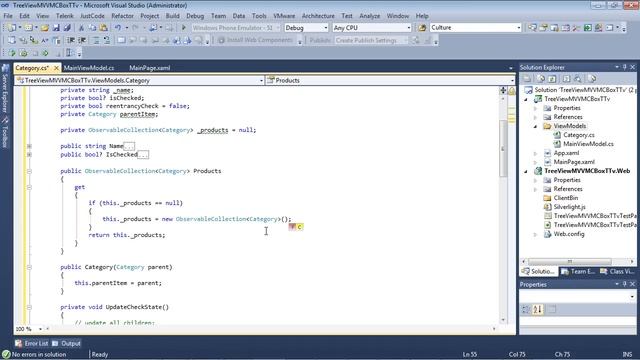Click the New Project toolbar icon
The image size is (640, 360).
click(x=11, y=28)
